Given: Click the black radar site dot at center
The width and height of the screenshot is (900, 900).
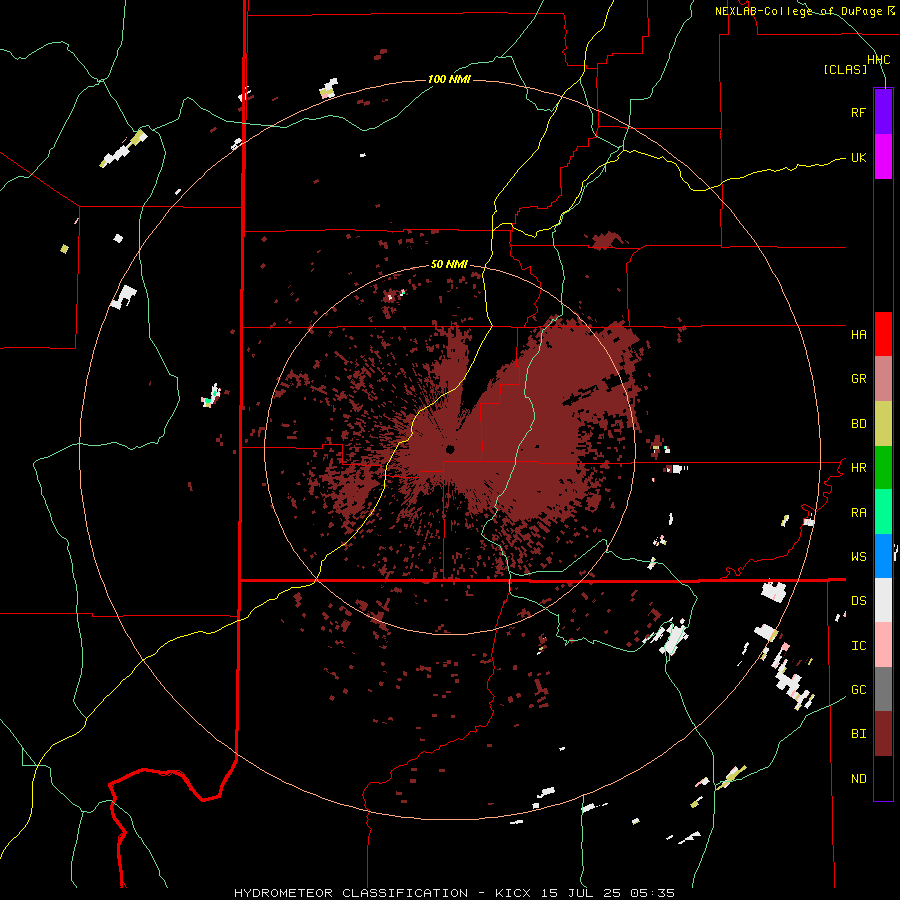Looking at the screenshot, I should (x=450, y=449).
